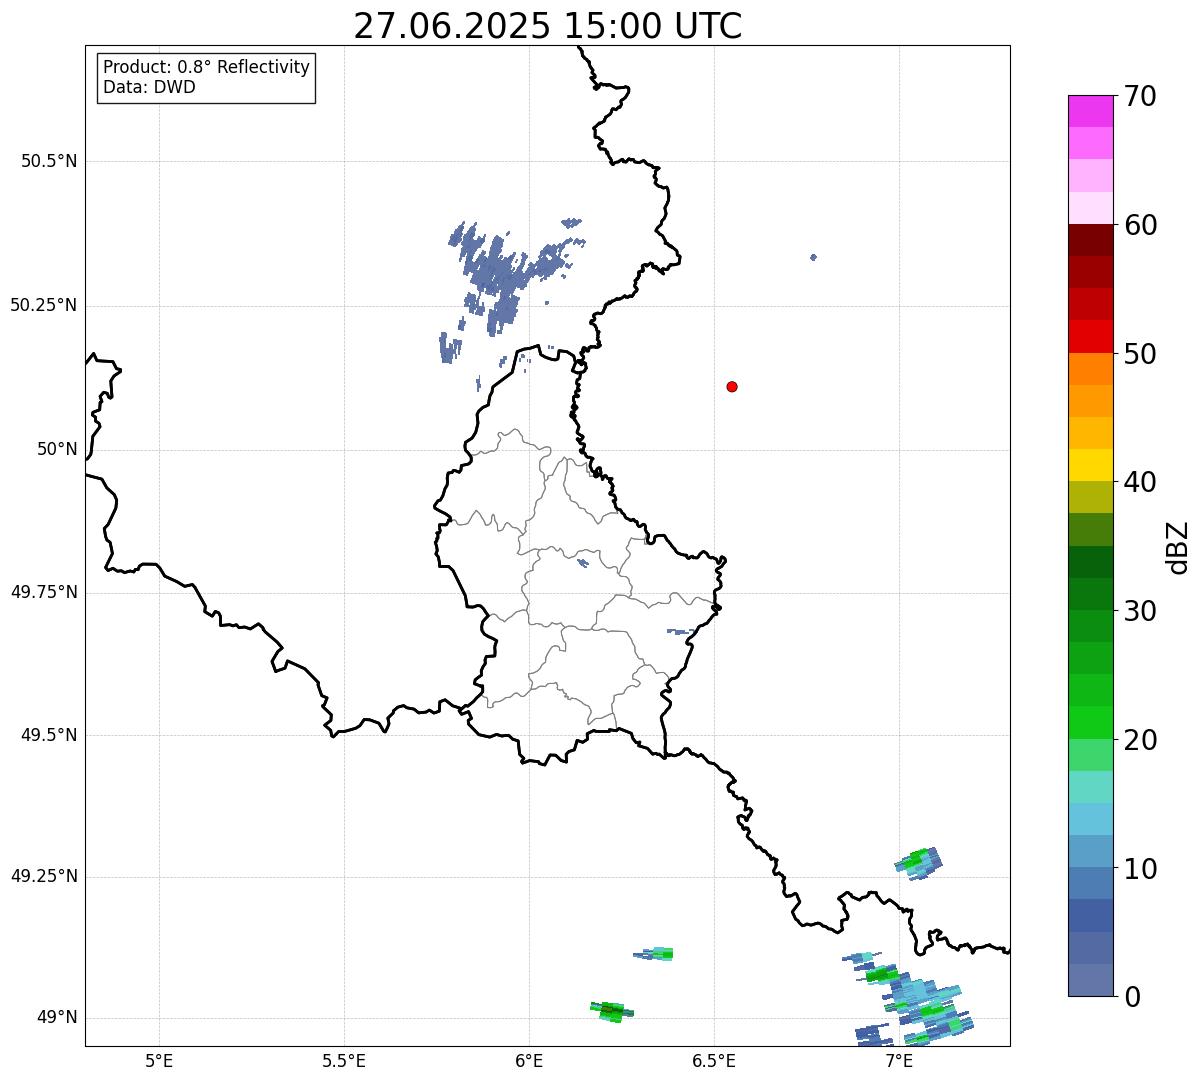
Task: Select the 49°N latitude label
Action: pyautogui.click(x=57, y=1018)
